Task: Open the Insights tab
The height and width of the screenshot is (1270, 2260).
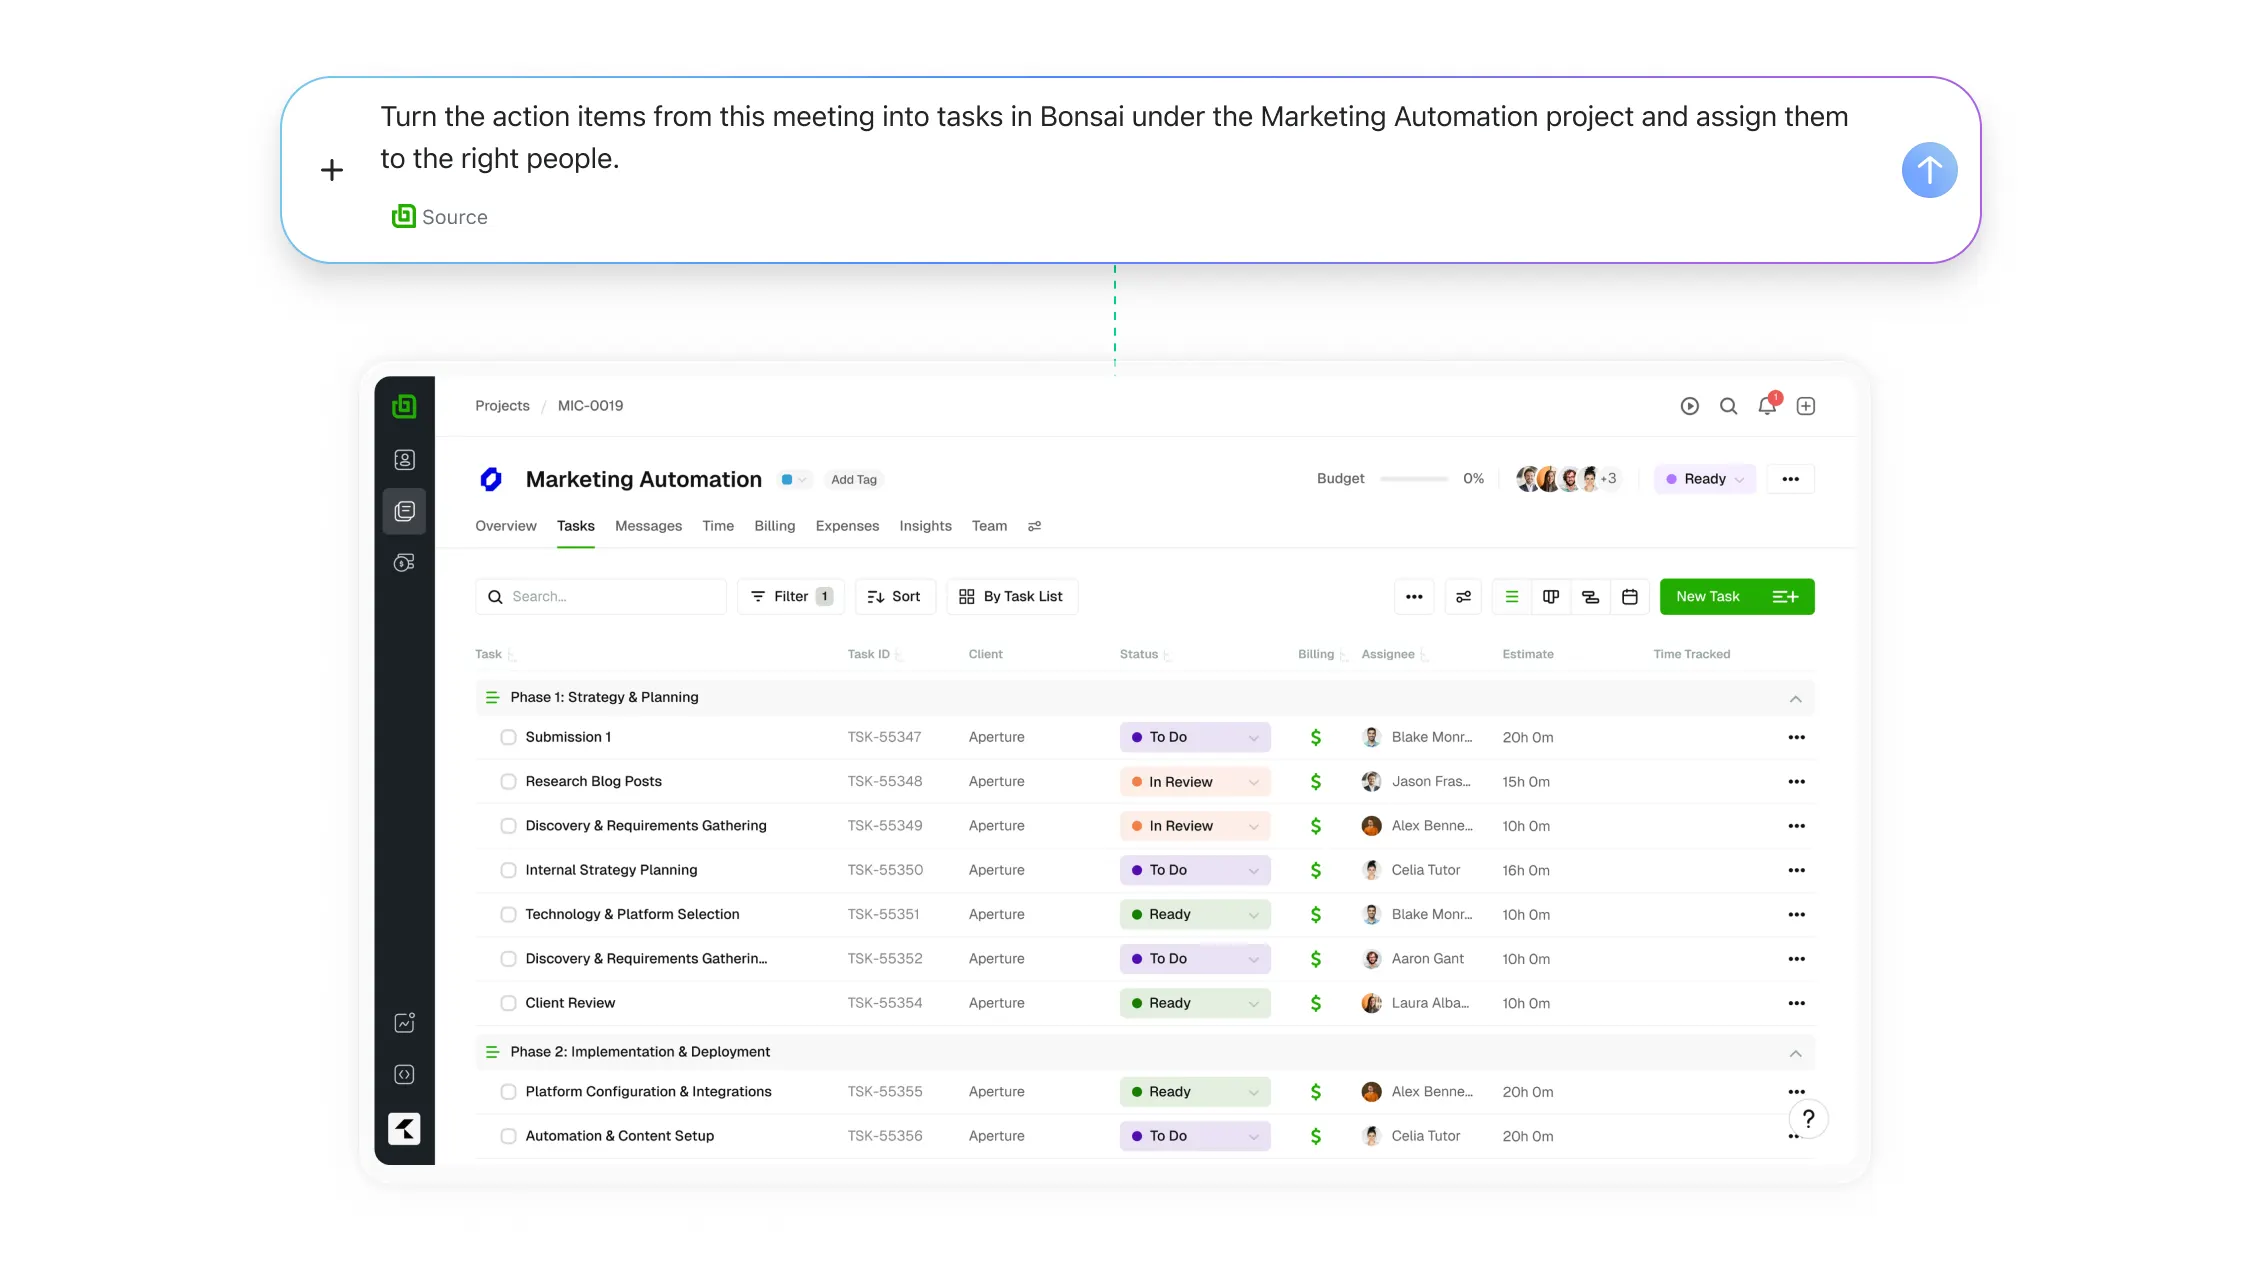Action: click(925, 526)
